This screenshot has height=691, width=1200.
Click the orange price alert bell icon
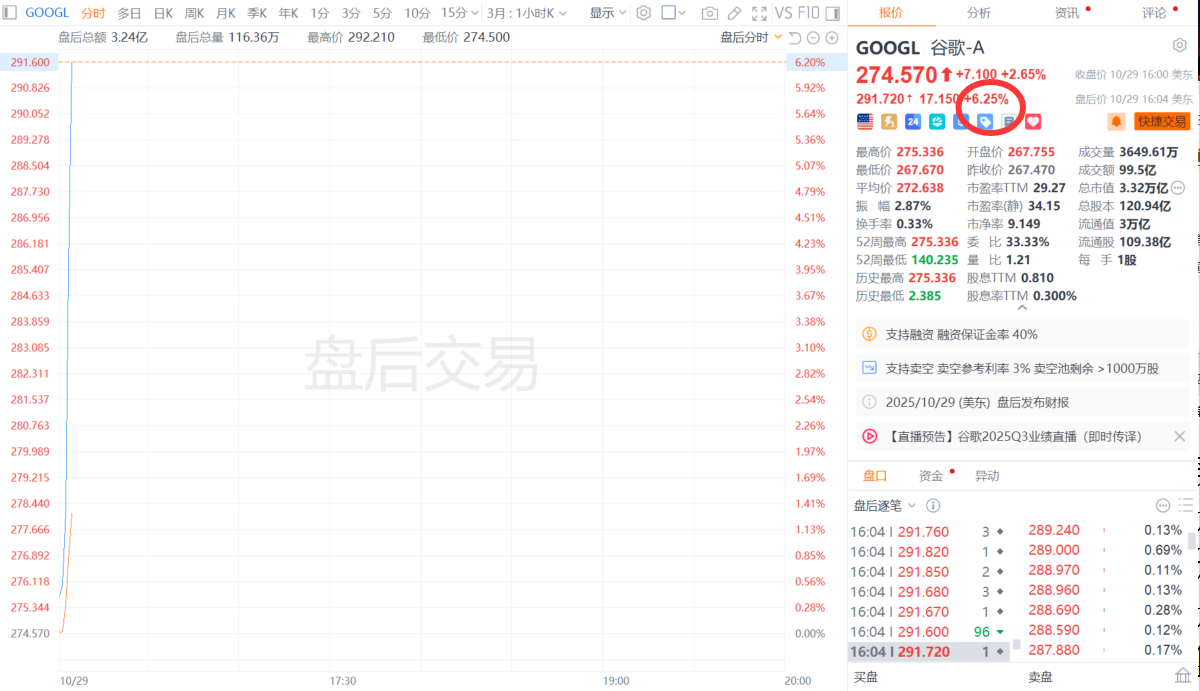pyautogui.click(x=1116, y=121)
